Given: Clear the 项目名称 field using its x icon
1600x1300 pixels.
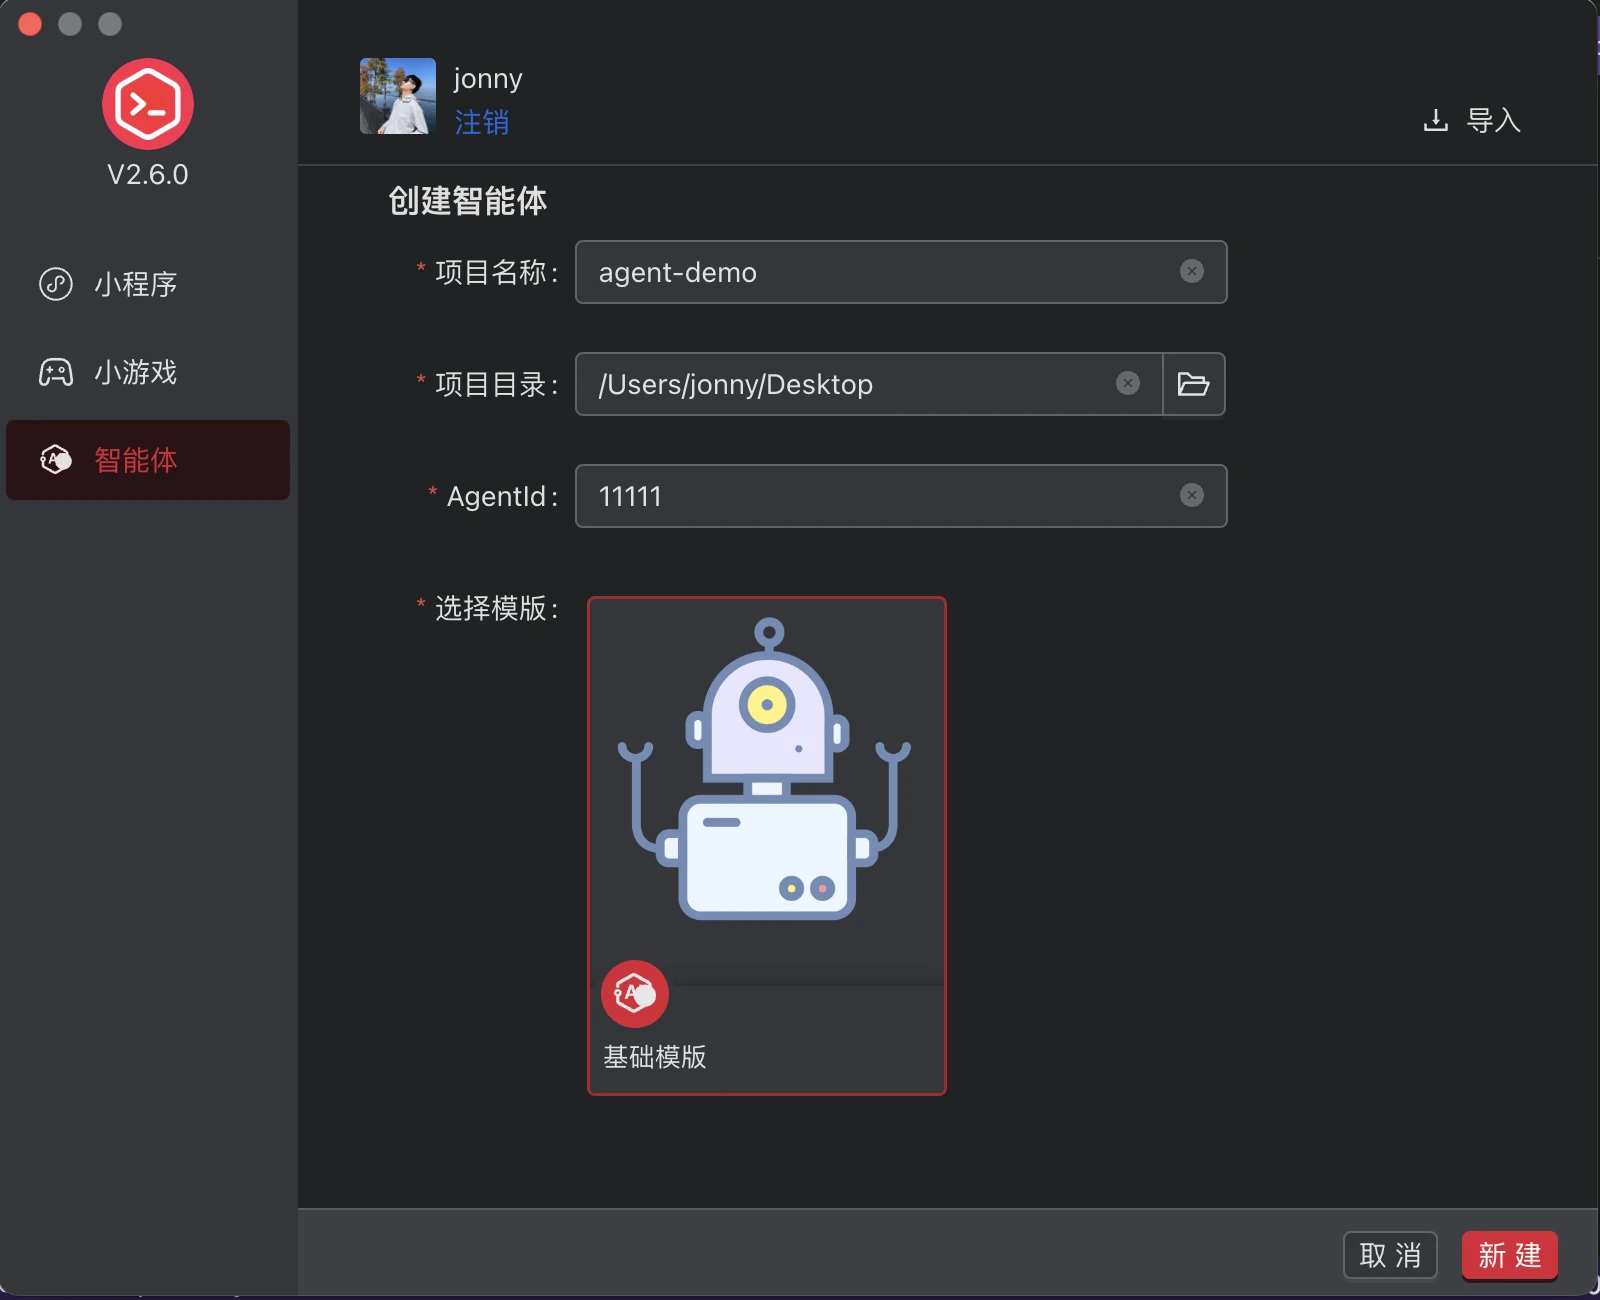Looking at the screenshot, I should 1192,271.
